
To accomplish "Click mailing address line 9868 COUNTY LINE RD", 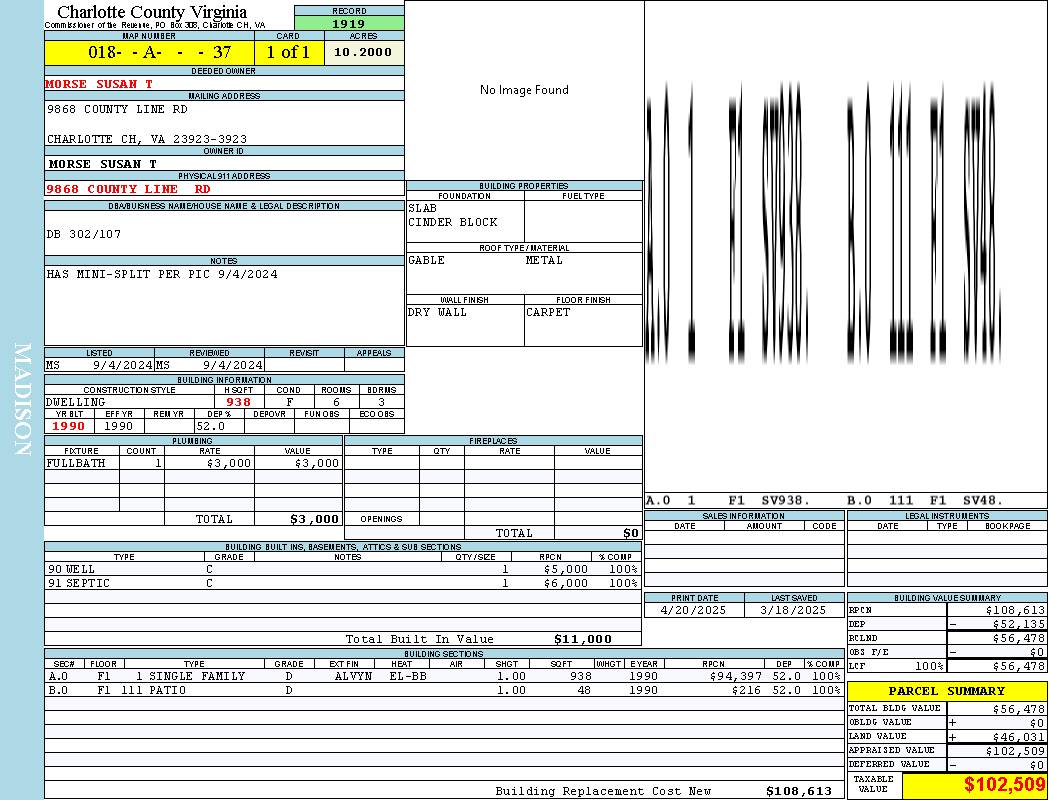I will (x=117, y=108).
